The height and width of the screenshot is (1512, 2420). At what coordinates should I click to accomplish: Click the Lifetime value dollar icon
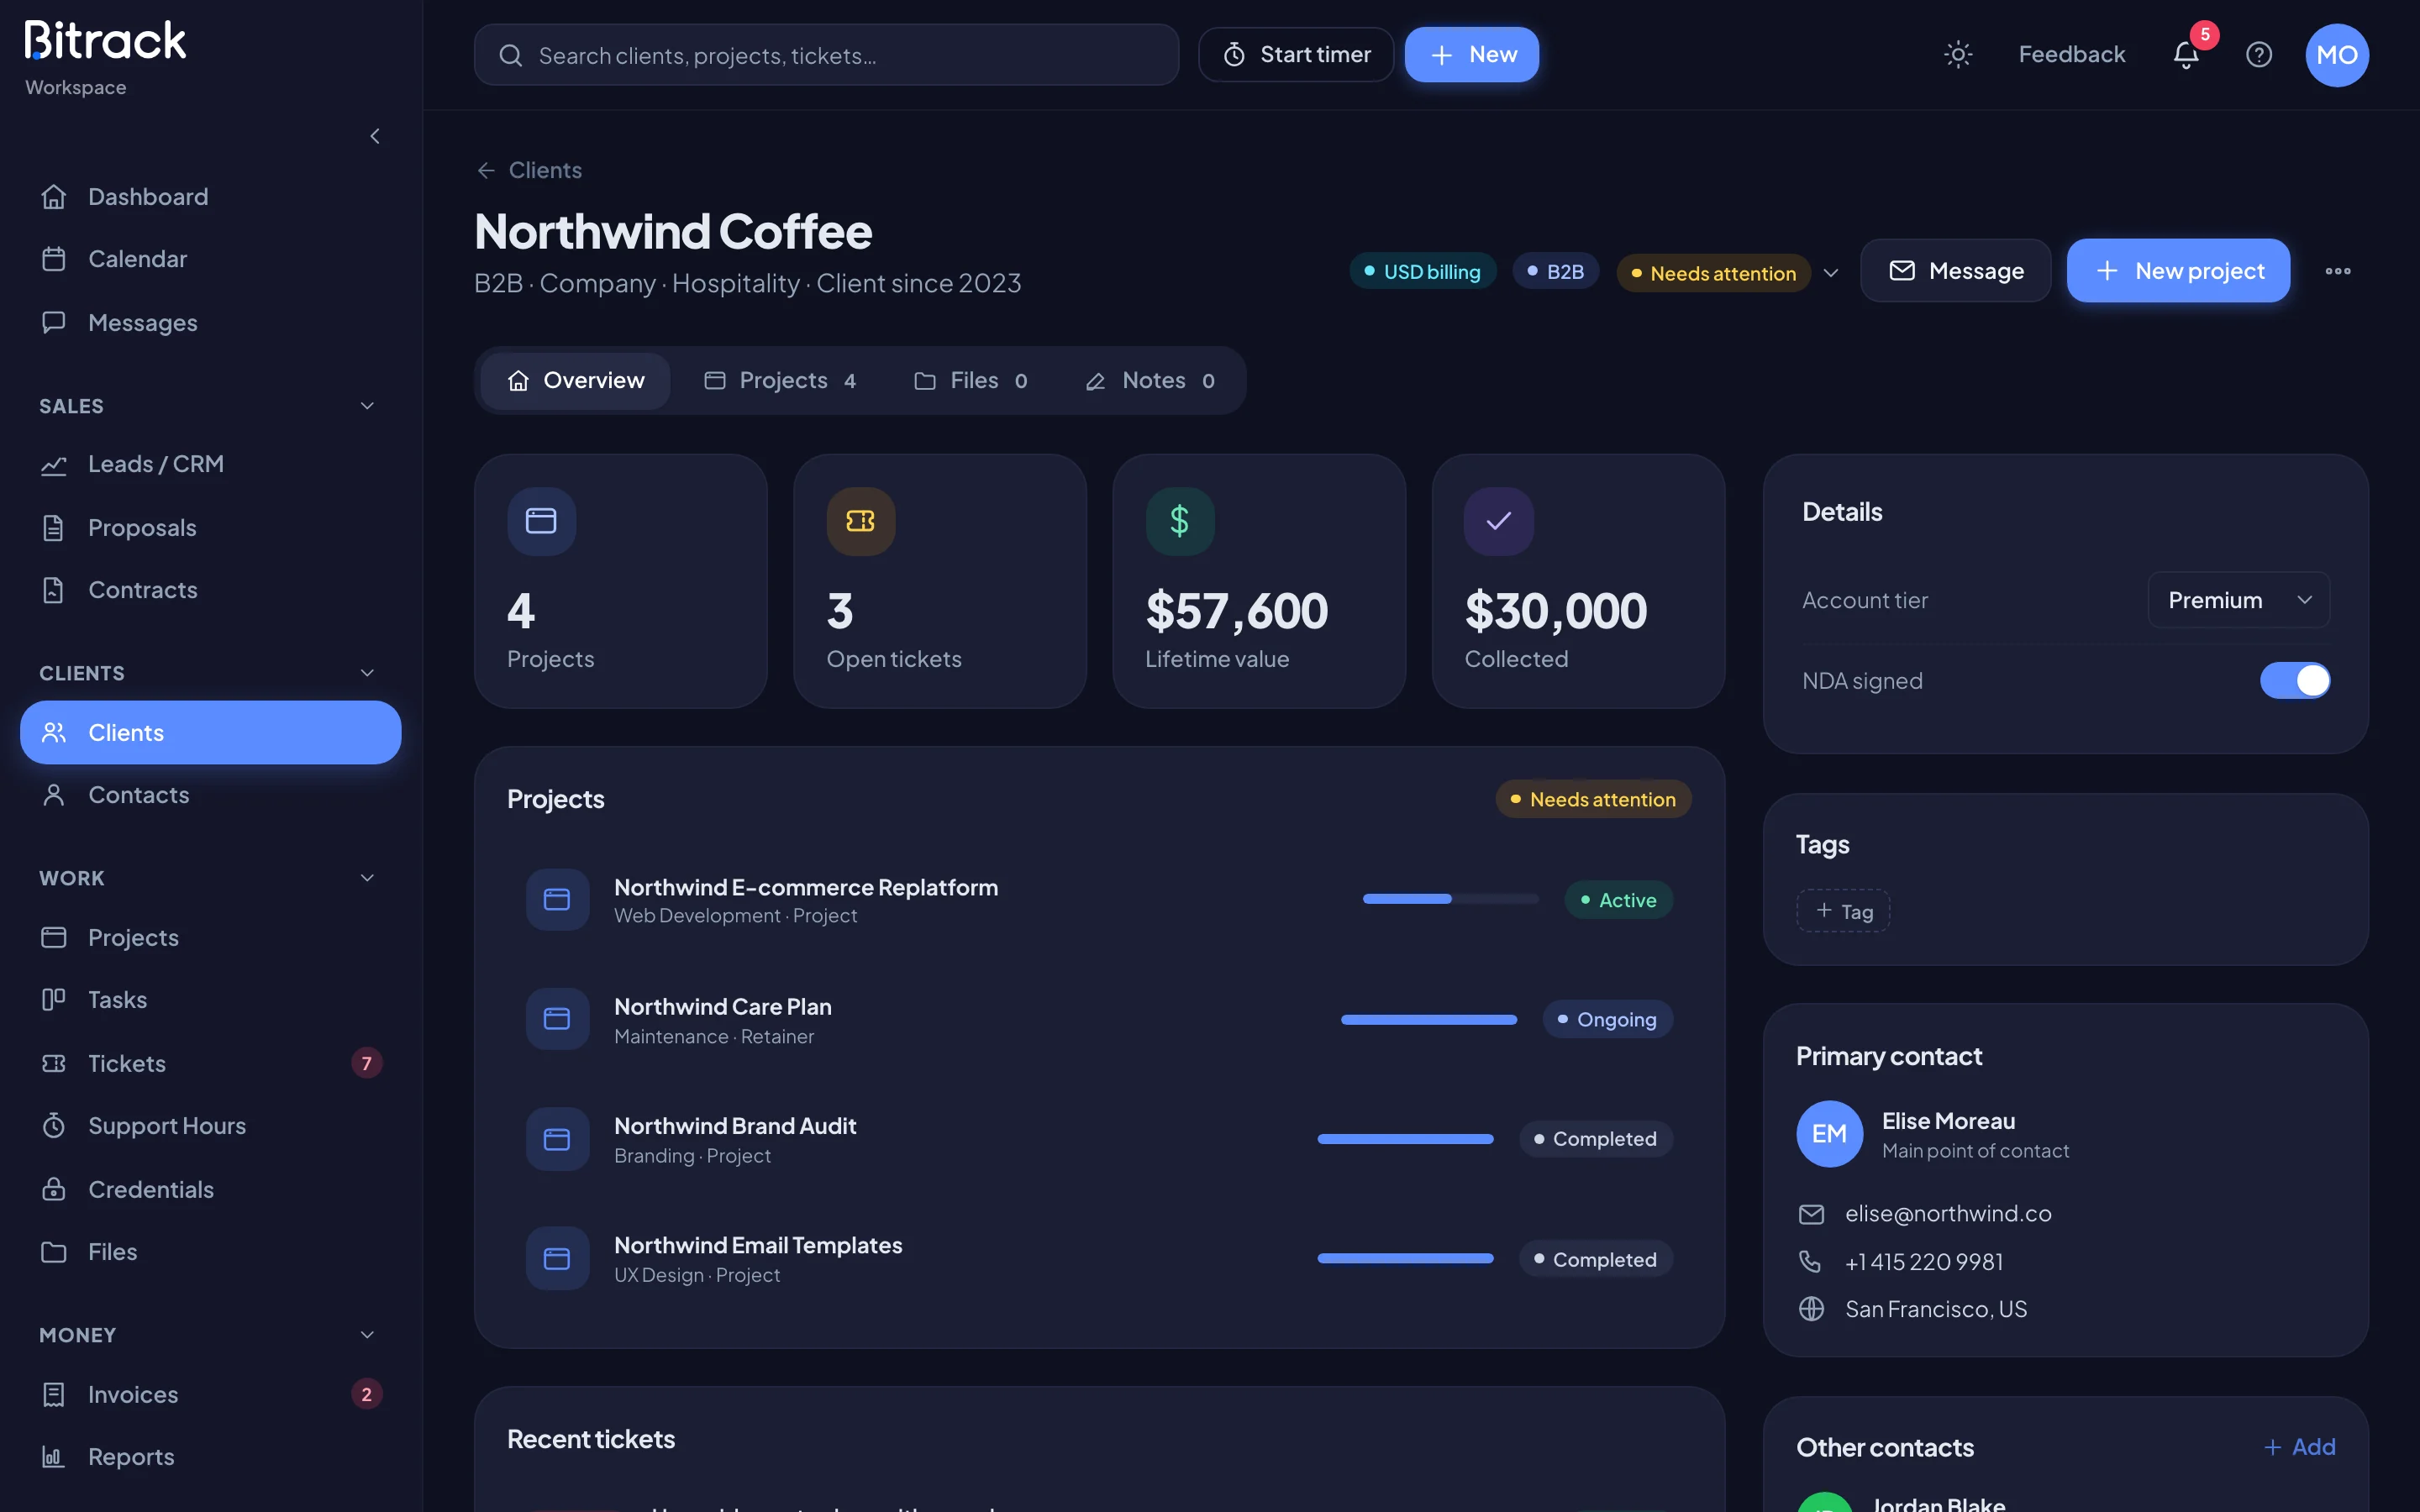[x=1180, y=521]
